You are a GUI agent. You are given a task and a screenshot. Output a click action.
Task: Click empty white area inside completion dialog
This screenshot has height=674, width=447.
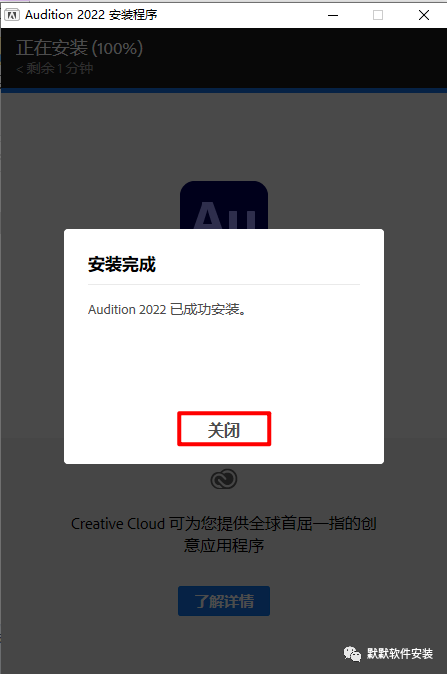click(224, 365)
